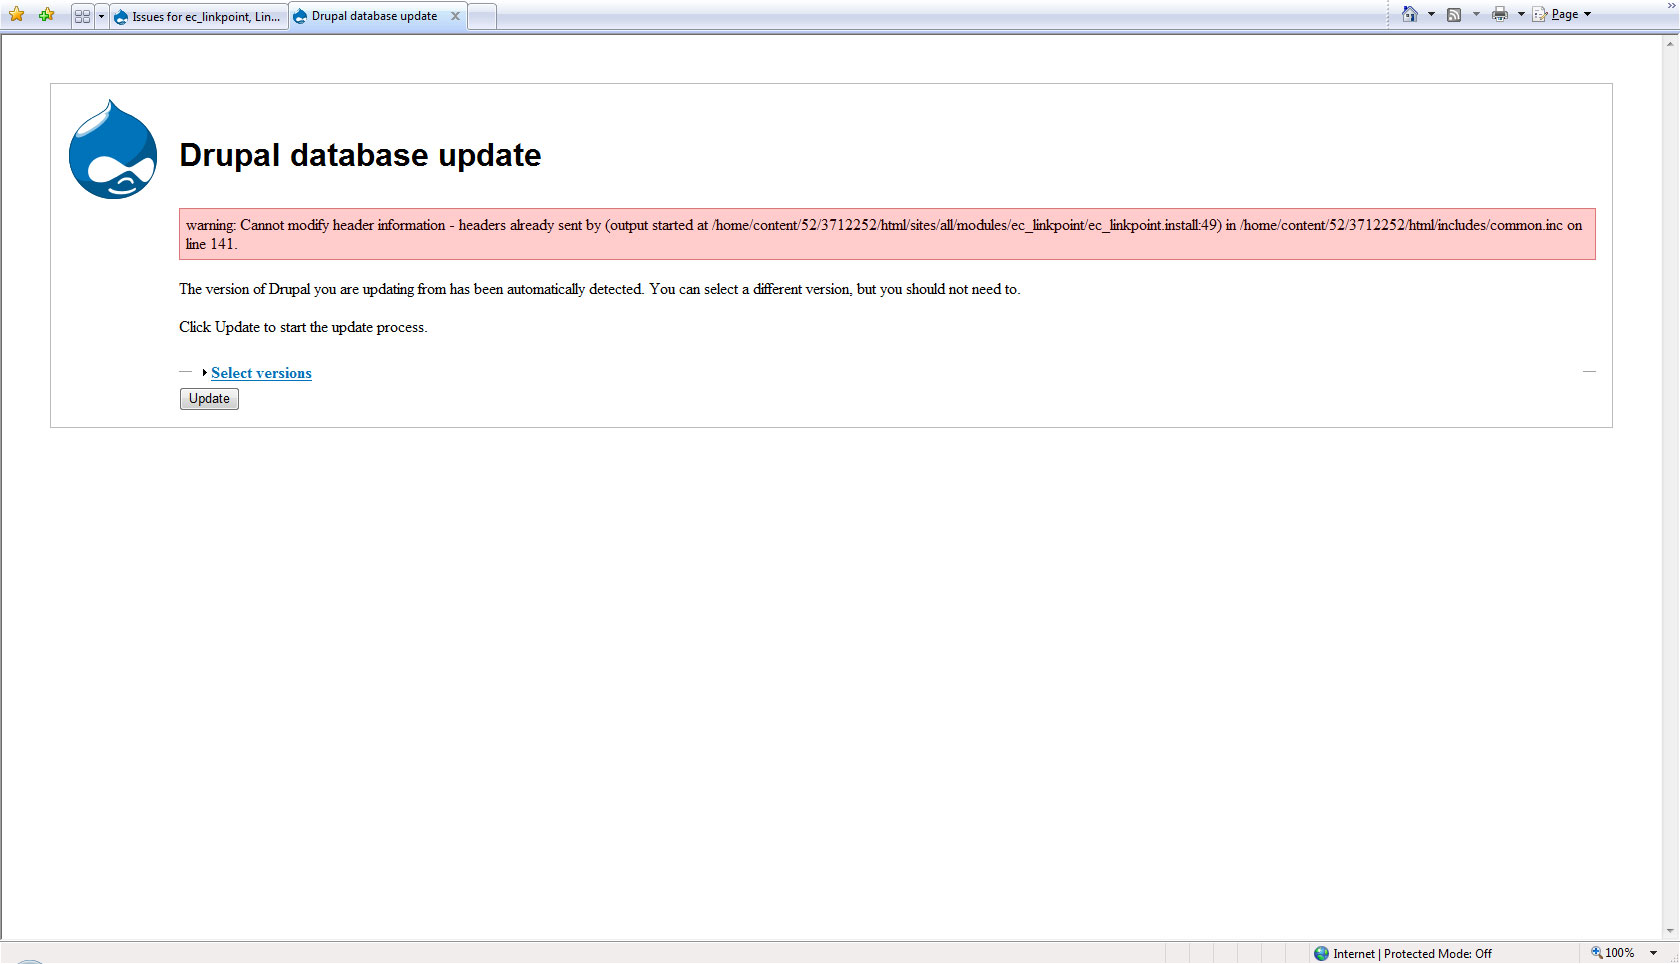1680x964 pixels.
Task: Open the tab list dropdown arrow
Action: coord(101,15)
